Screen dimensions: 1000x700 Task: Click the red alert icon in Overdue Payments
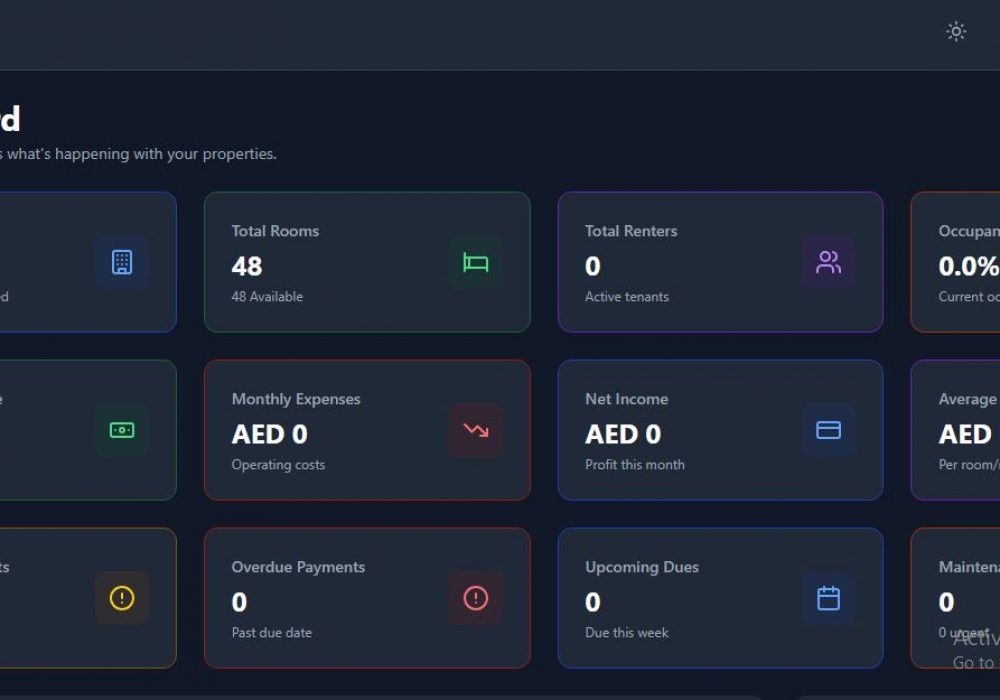[475, 598]
